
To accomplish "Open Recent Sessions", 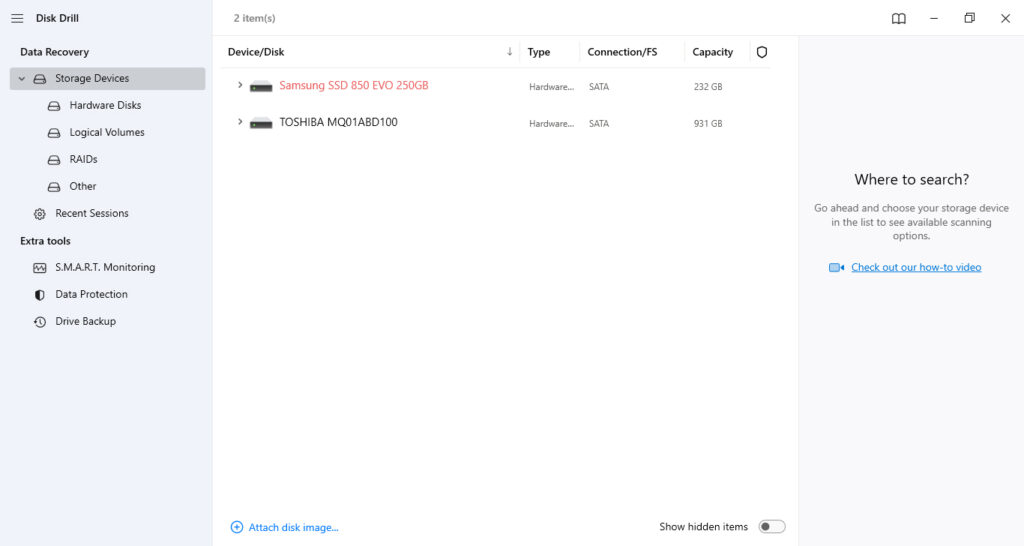I will click(x=92, y=213).
